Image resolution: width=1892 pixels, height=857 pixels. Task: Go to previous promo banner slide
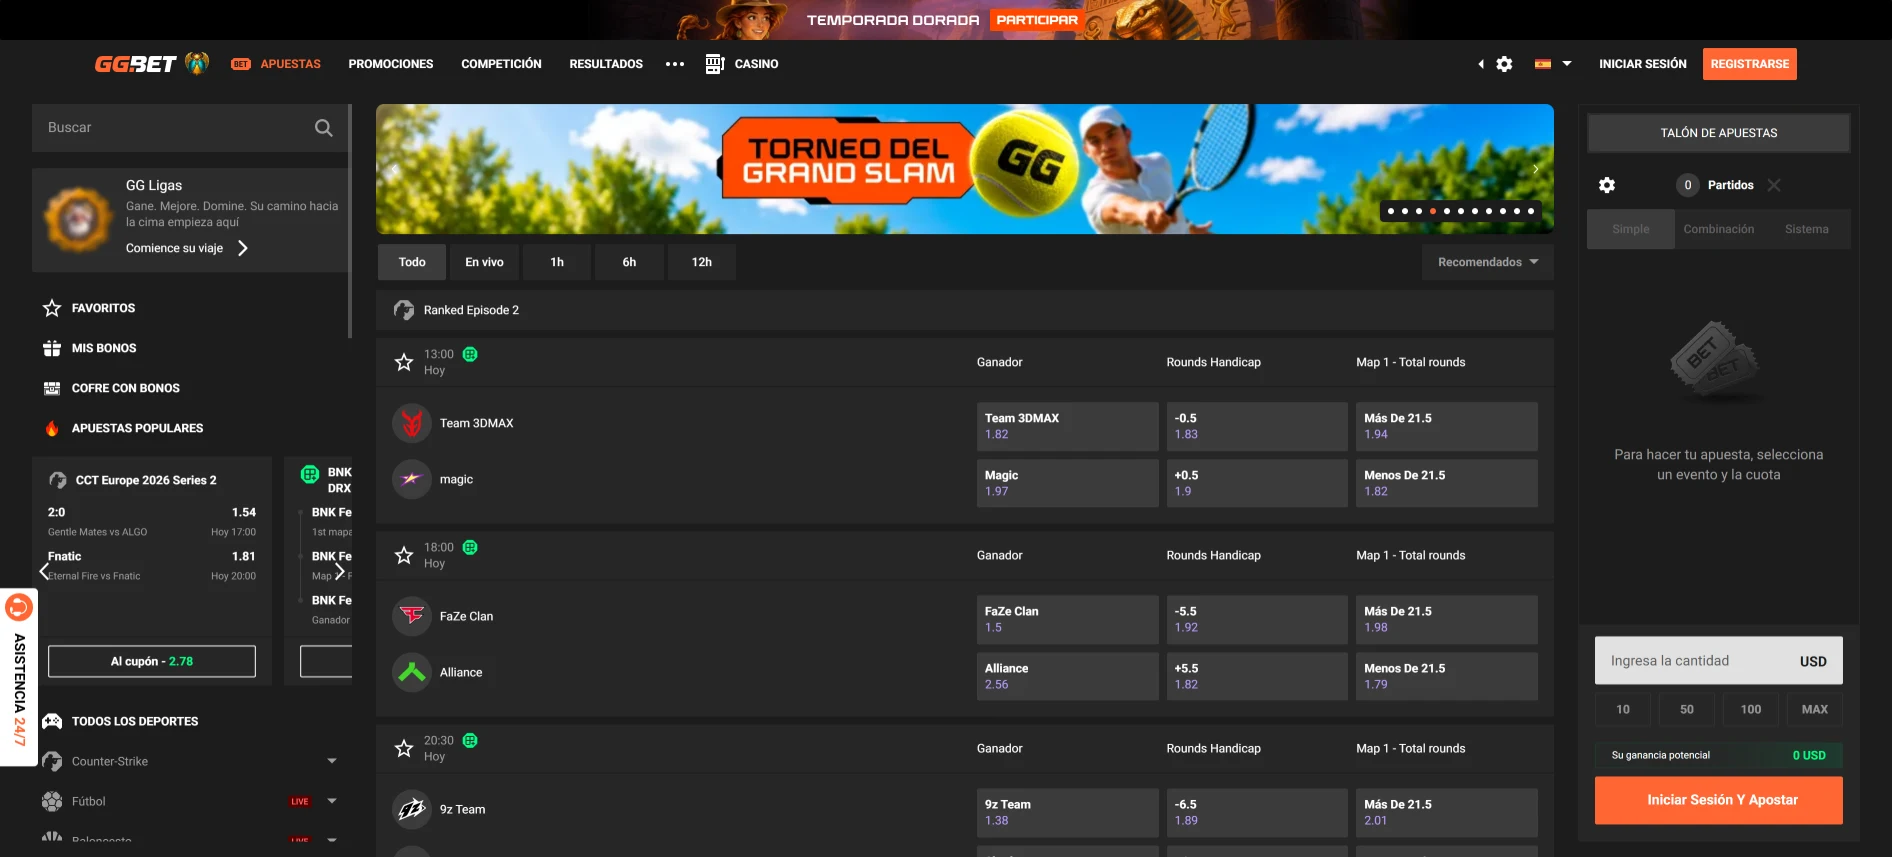pyautogui.click(x=394, y=169)
